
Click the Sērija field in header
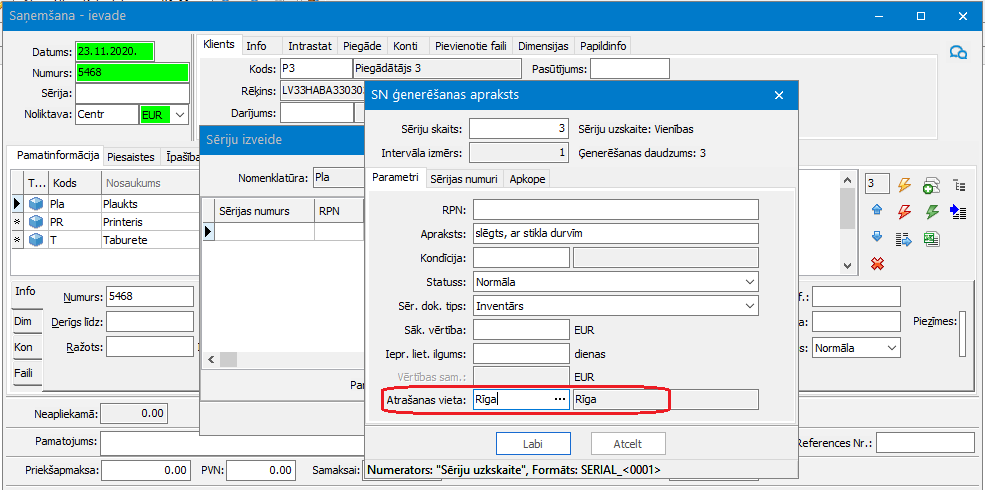click(x=132, y=94)
